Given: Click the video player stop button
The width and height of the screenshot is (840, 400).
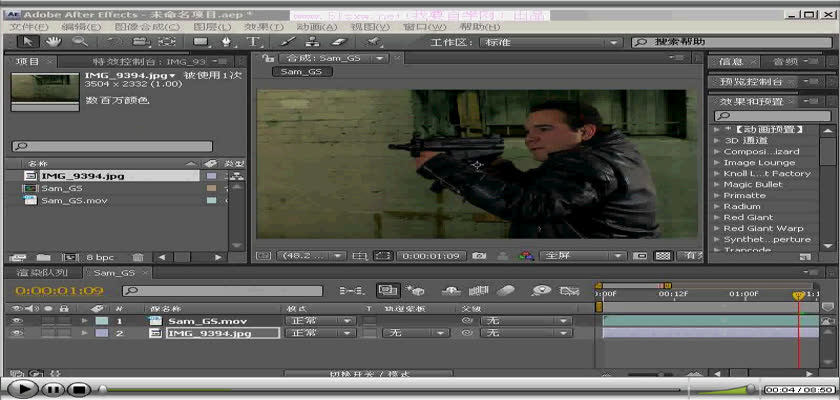Looking at the screenshot, I should pos(79,389).
